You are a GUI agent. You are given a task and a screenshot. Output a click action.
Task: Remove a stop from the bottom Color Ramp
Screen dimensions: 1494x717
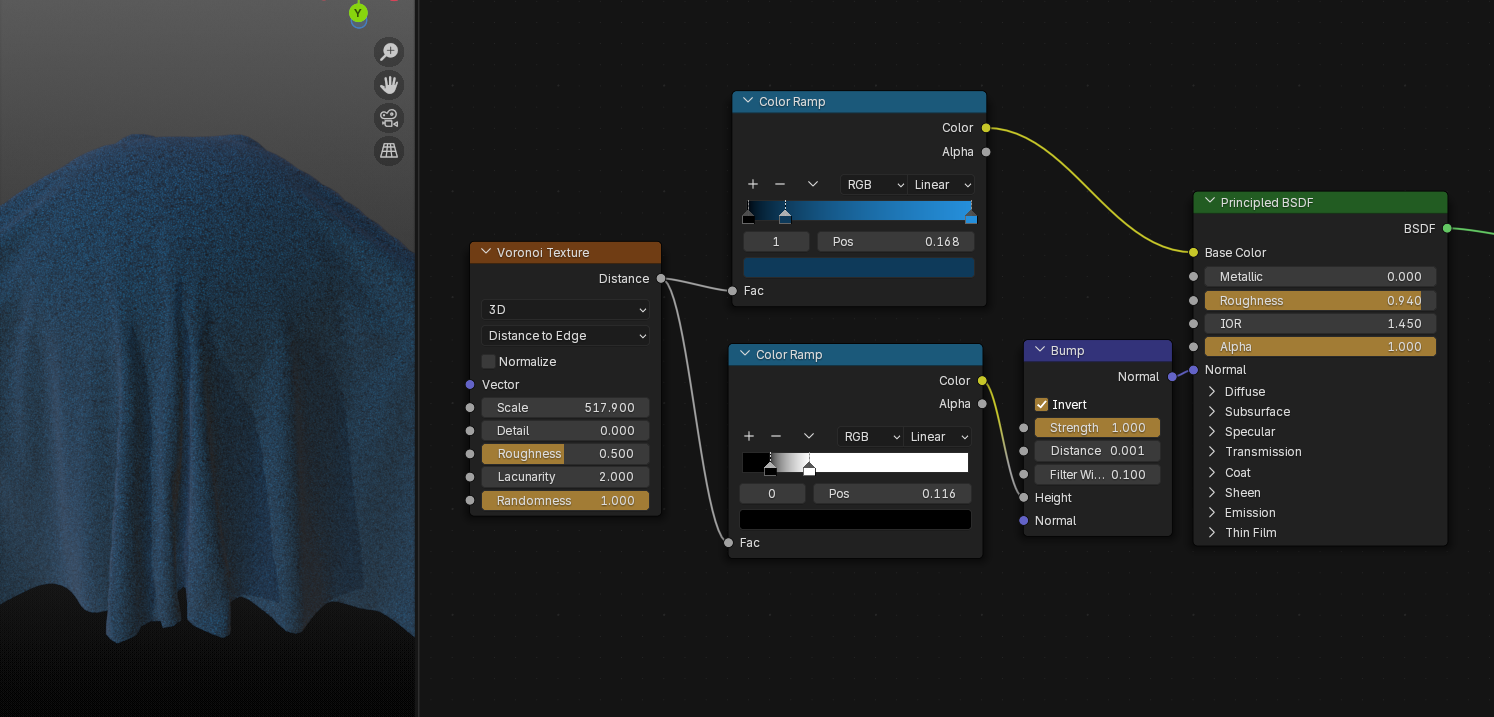point(776,437)
